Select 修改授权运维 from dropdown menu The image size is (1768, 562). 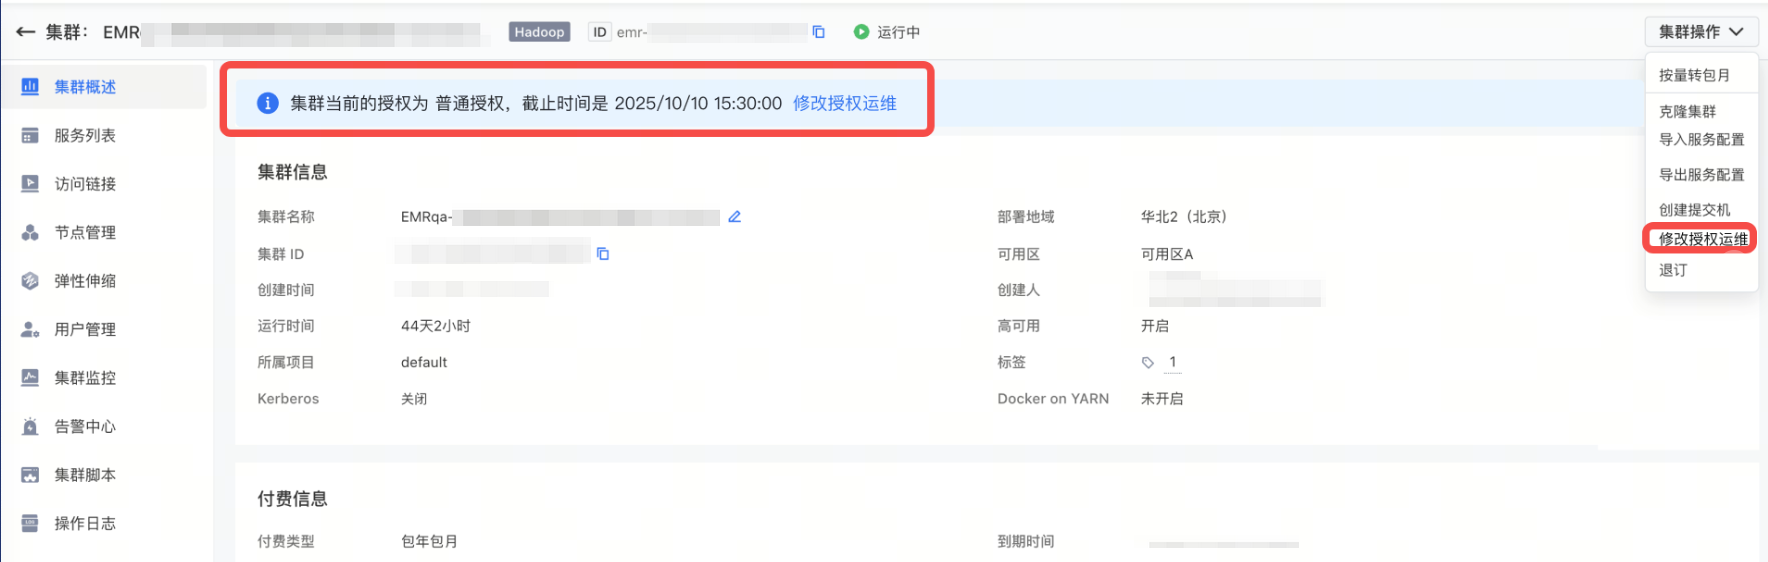[1703, 239]
